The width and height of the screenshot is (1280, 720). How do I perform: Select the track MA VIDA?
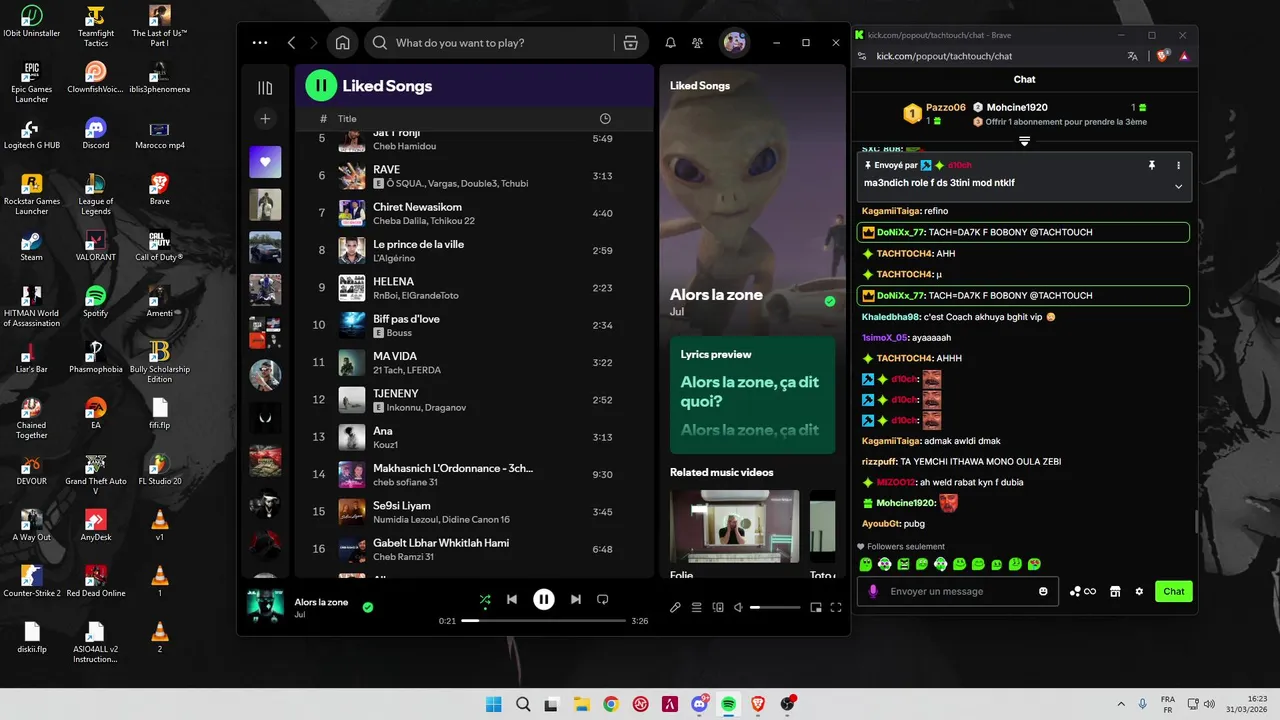pos(475,362)
